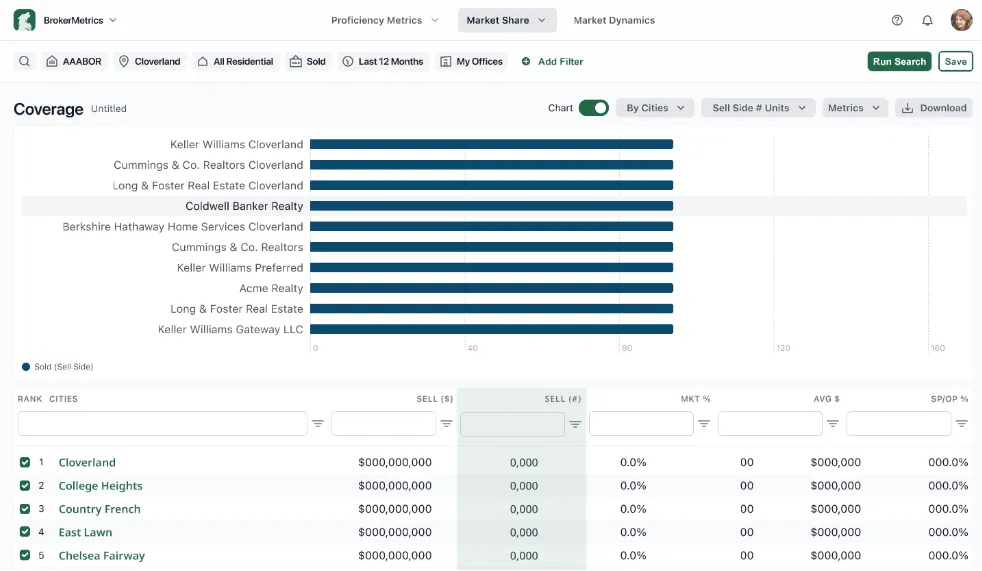
Task: Sort by the AVG $ column header
Action: [x=827, y=399]
